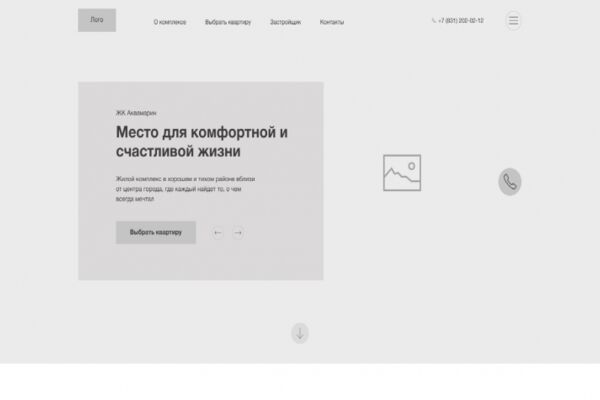Click the 'Выбрать квартиру' button in the hero block

click(x=156, y=232)
